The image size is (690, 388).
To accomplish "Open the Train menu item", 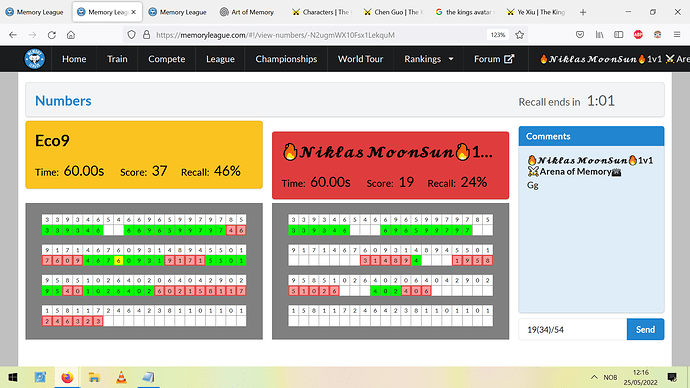I will coord(117,59).
